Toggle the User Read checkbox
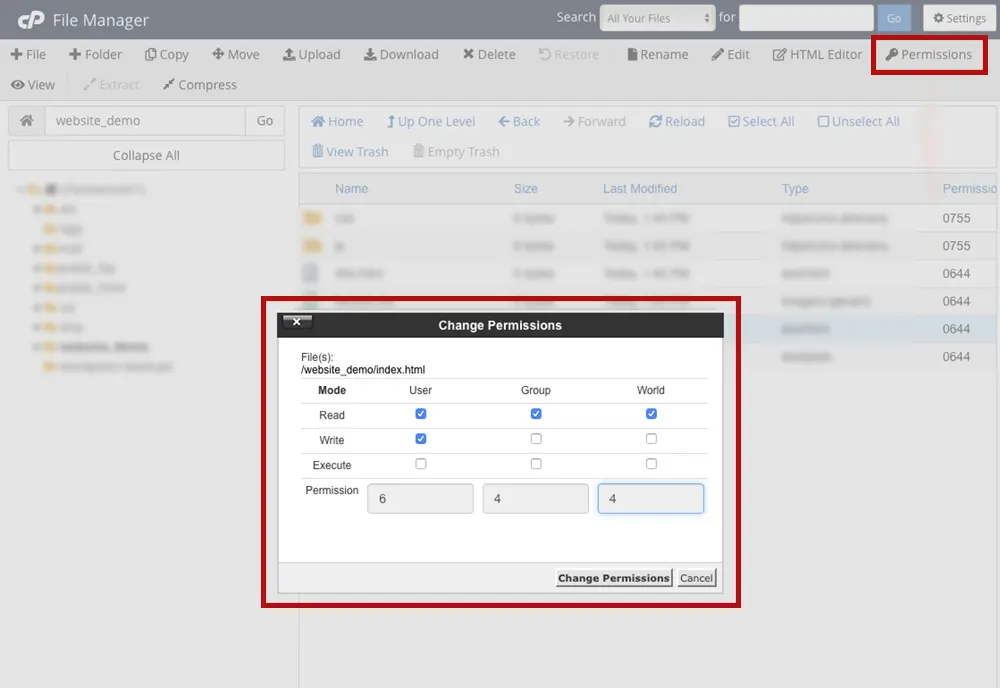The height and width of the screenshot is (688, 1000). (x=420, y=414)
